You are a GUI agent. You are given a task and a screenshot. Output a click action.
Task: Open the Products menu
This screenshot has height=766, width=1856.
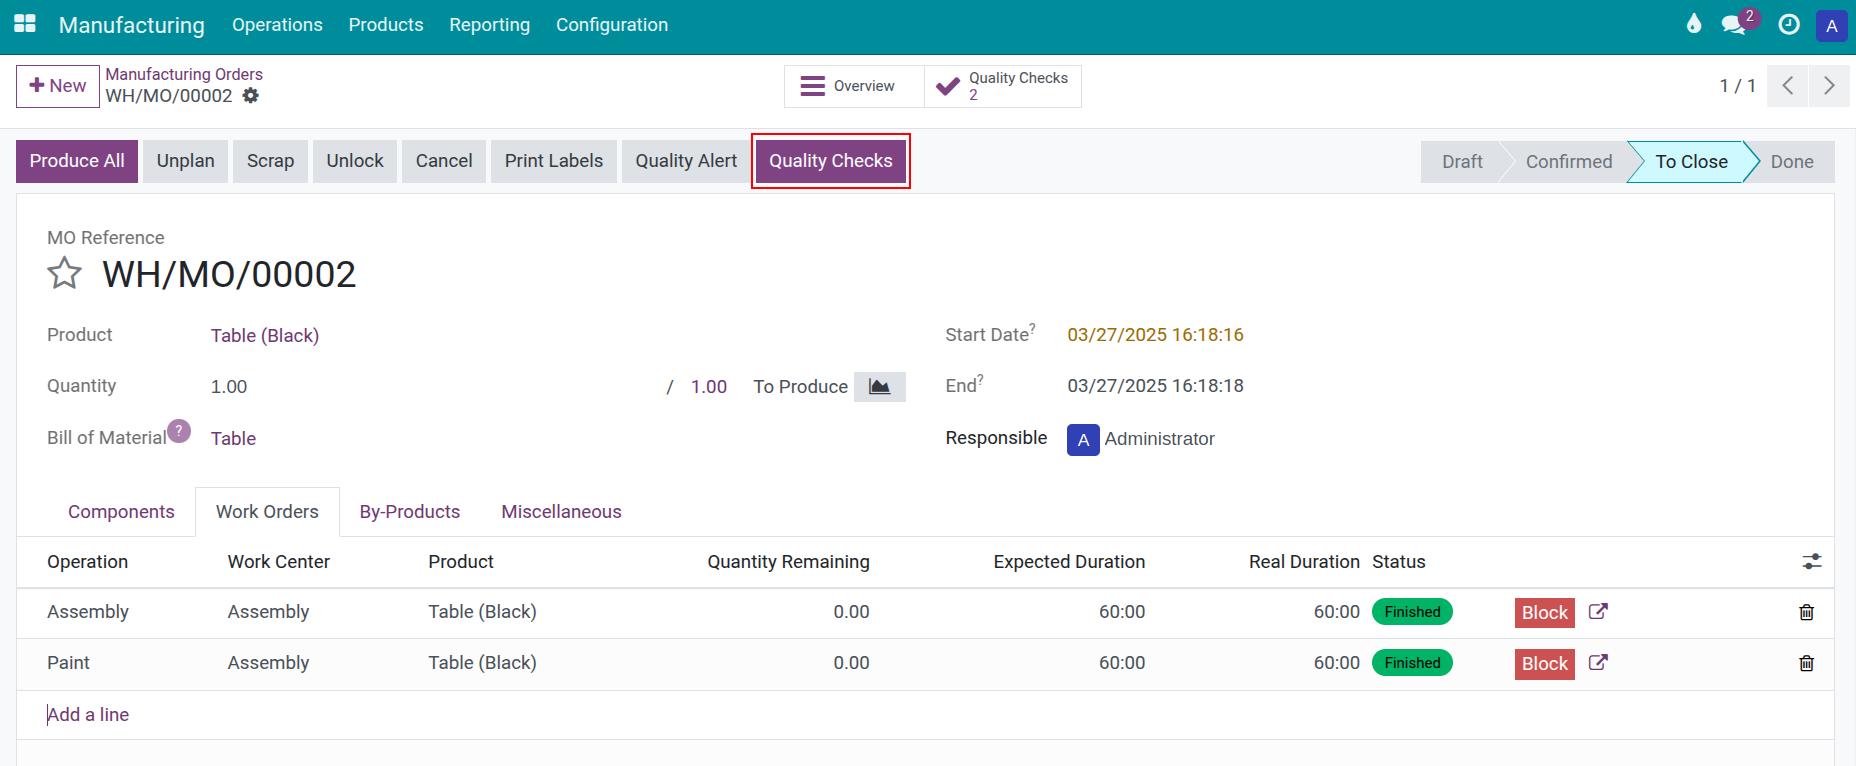386,25
